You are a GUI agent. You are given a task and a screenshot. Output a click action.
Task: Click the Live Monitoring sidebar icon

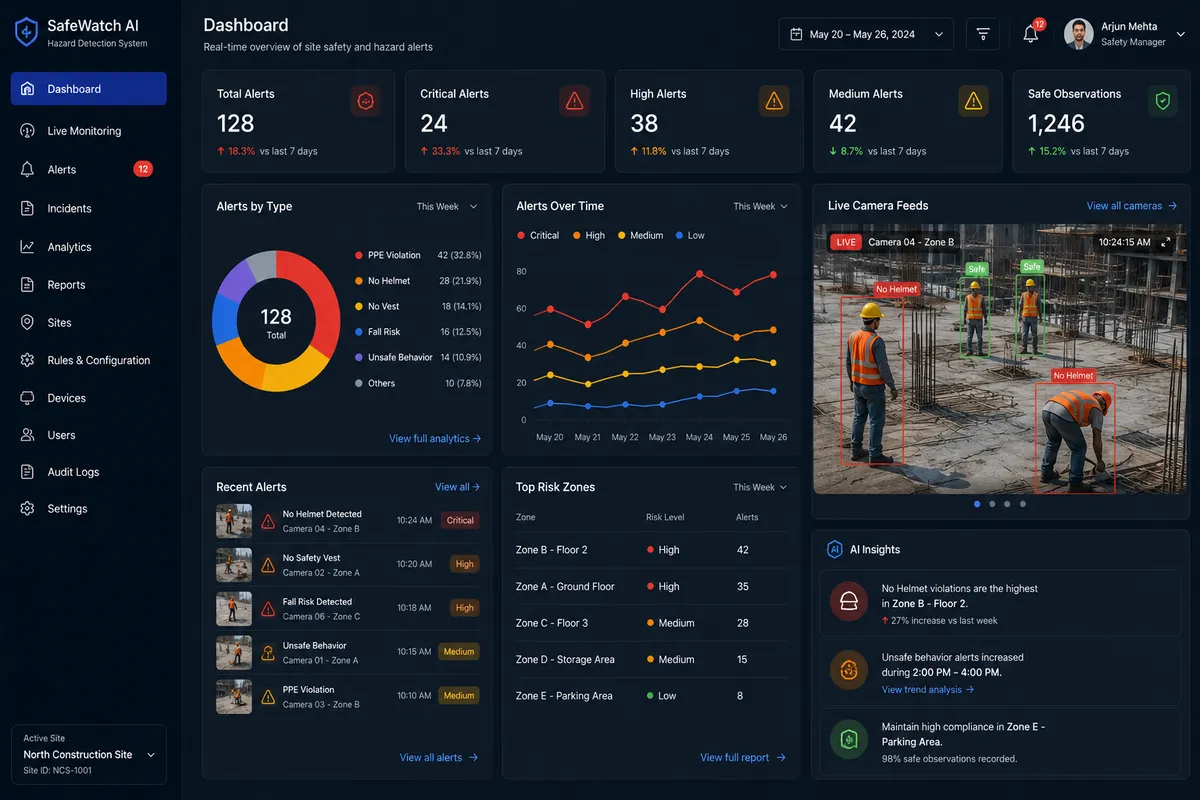(x=28, y=131)
